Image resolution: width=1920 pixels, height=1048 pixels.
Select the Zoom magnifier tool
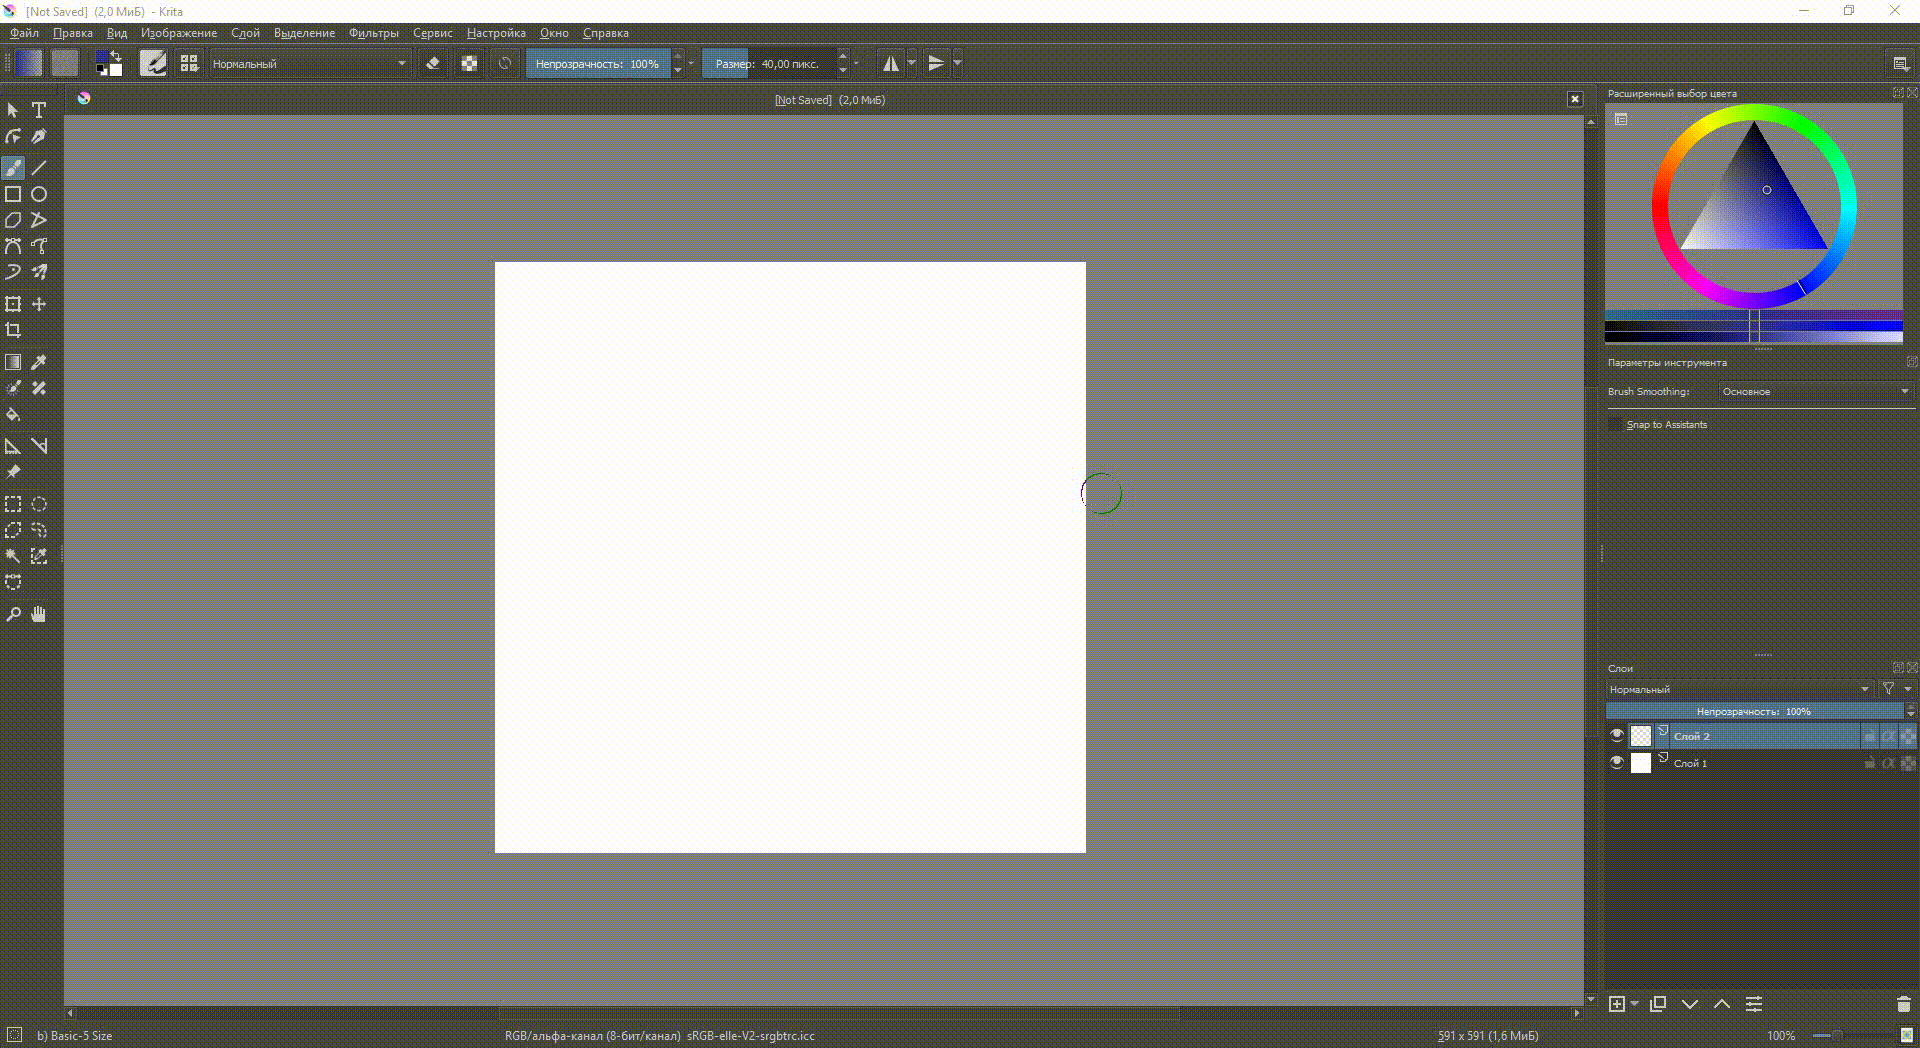click(13, 614)
